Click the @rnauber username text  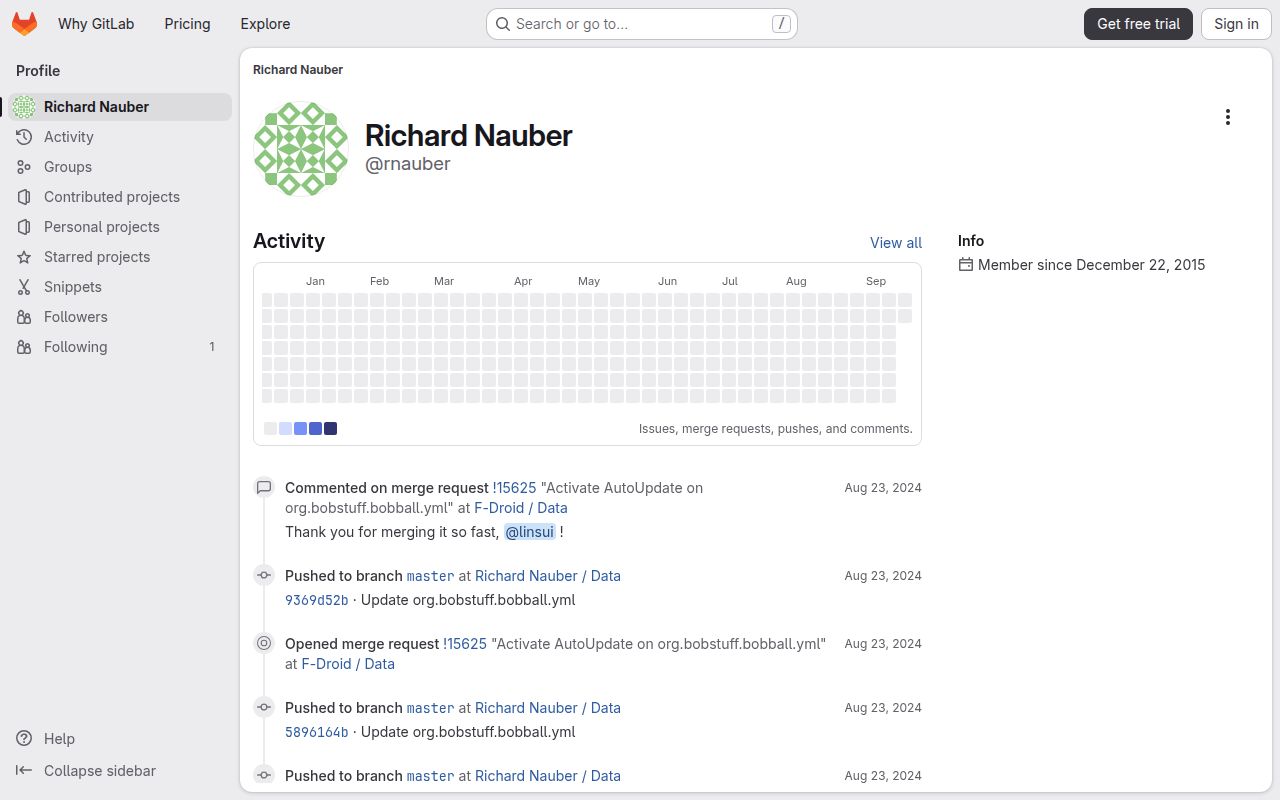pos(408,164)
